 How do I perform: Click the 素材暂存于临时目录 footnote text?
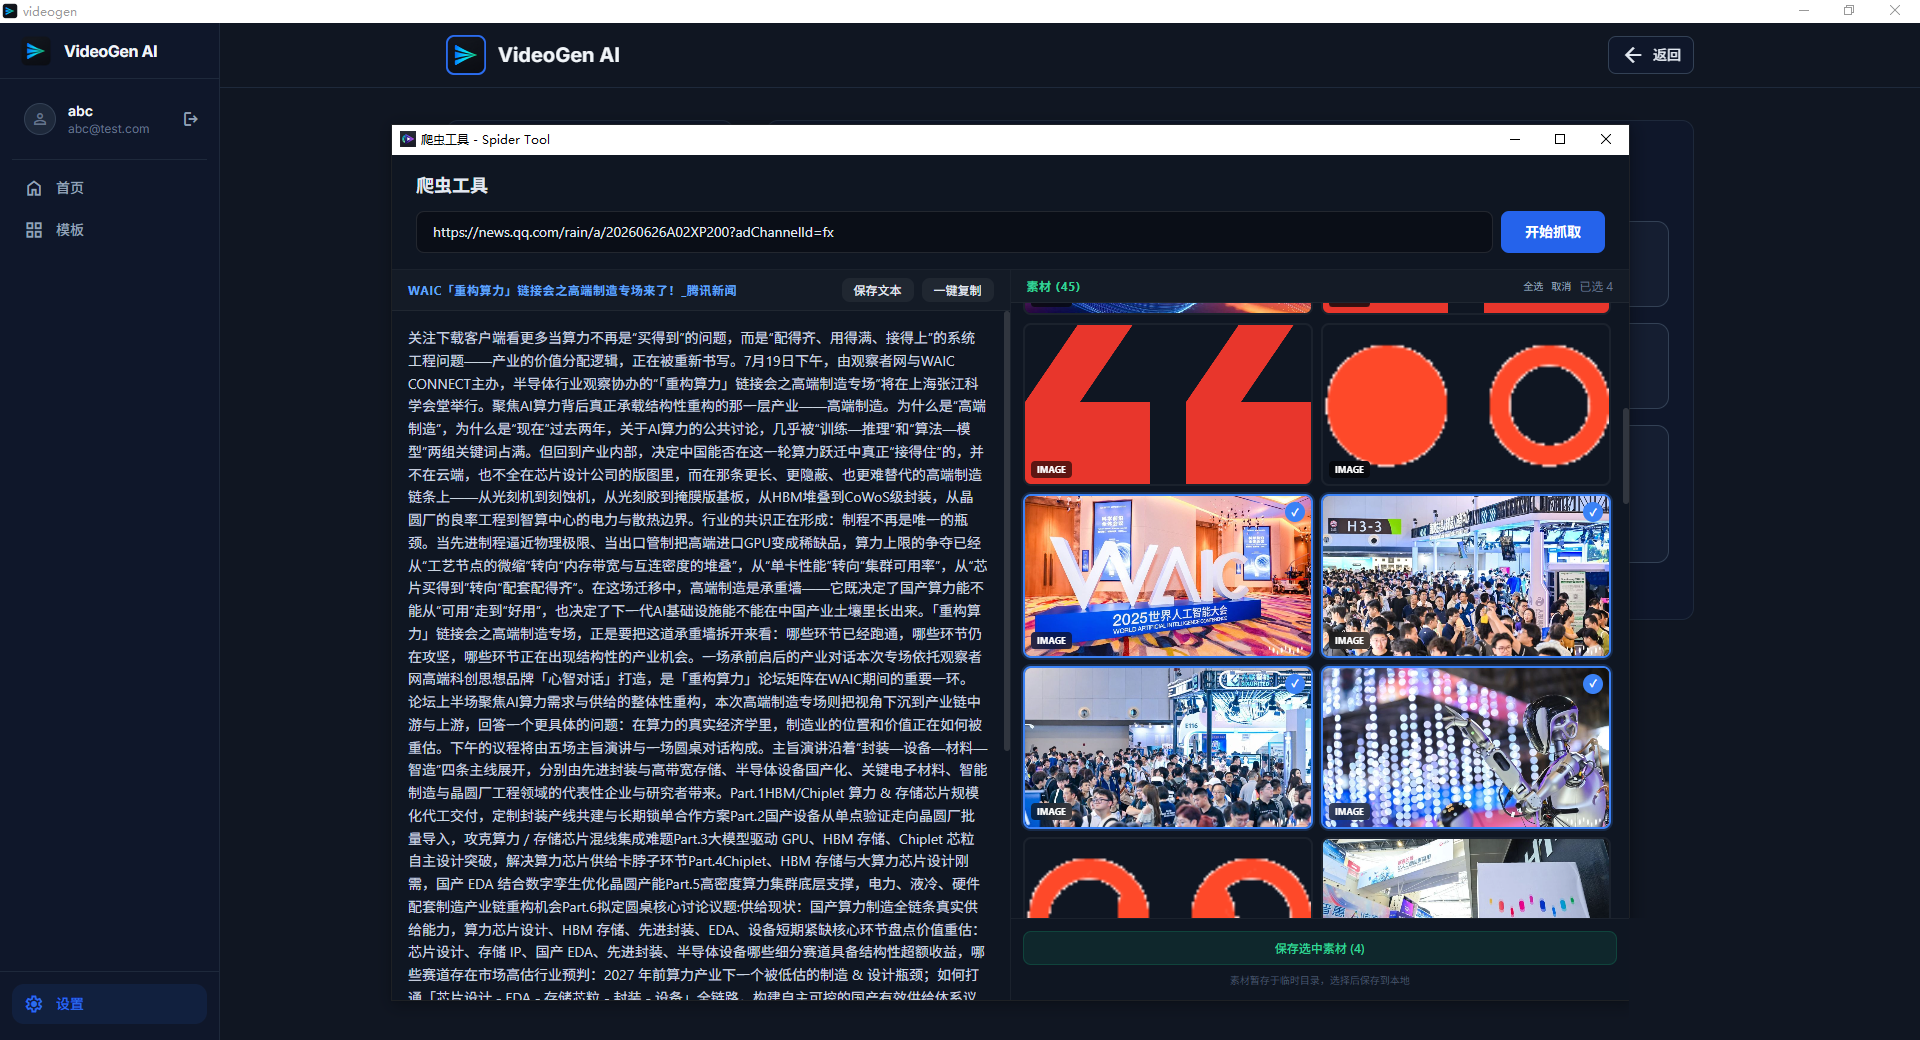point(1320,981)
